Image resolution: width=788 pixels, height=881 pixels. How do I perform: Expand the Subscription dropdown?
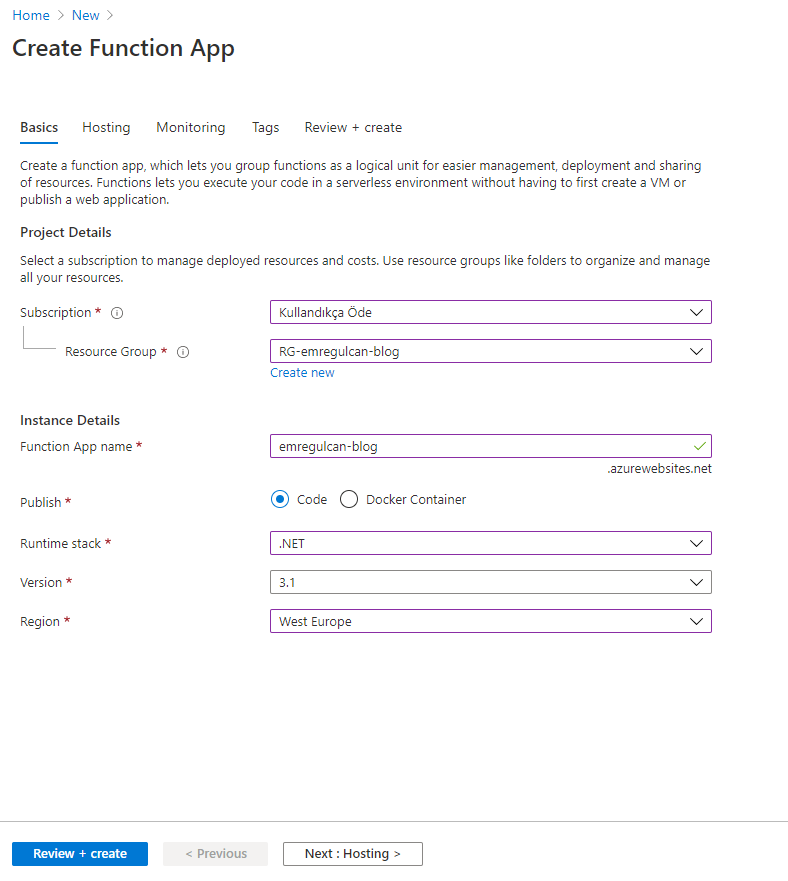[x=491, y=312]
